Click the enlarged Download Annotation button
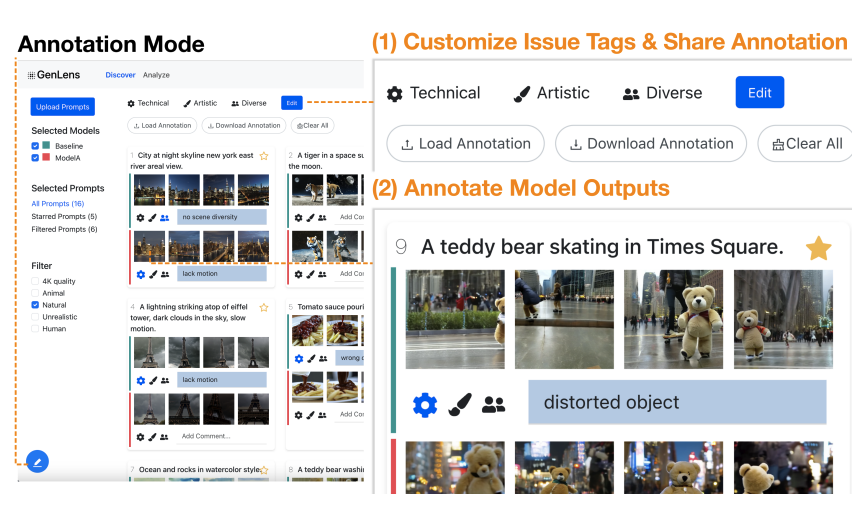 point(651,144)
